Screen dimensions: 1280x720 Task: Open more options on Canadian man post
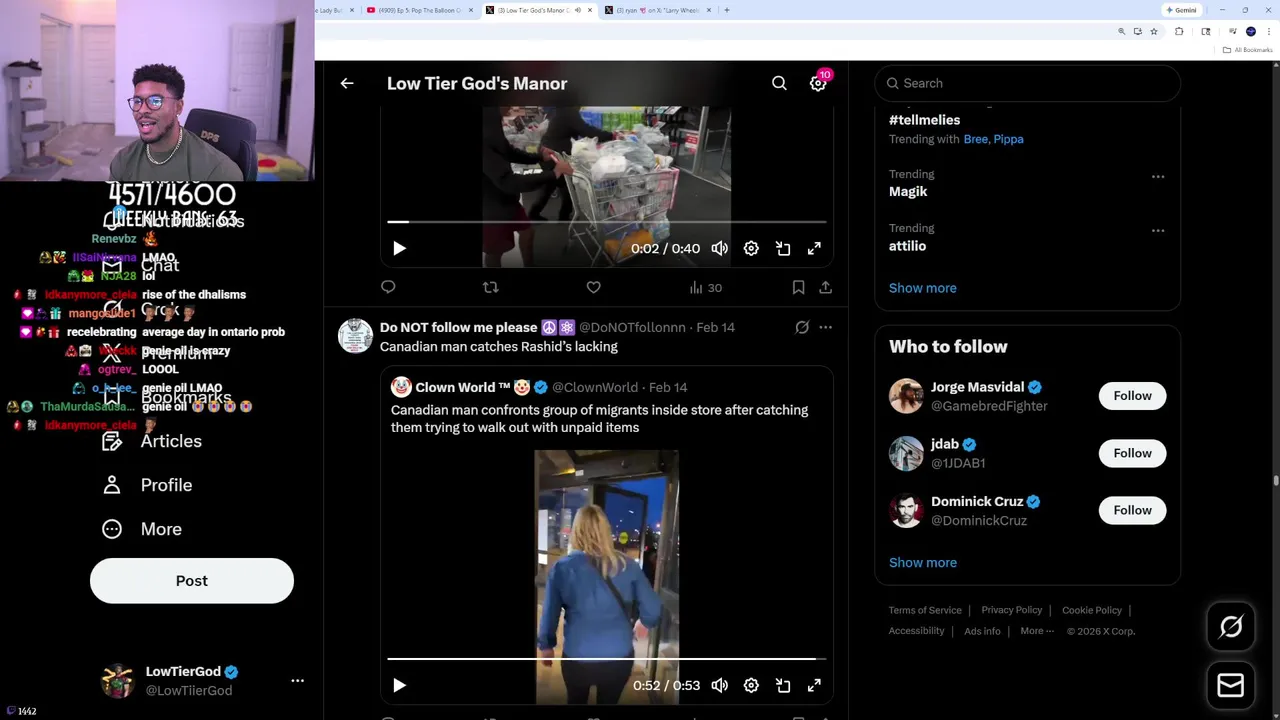825,327
